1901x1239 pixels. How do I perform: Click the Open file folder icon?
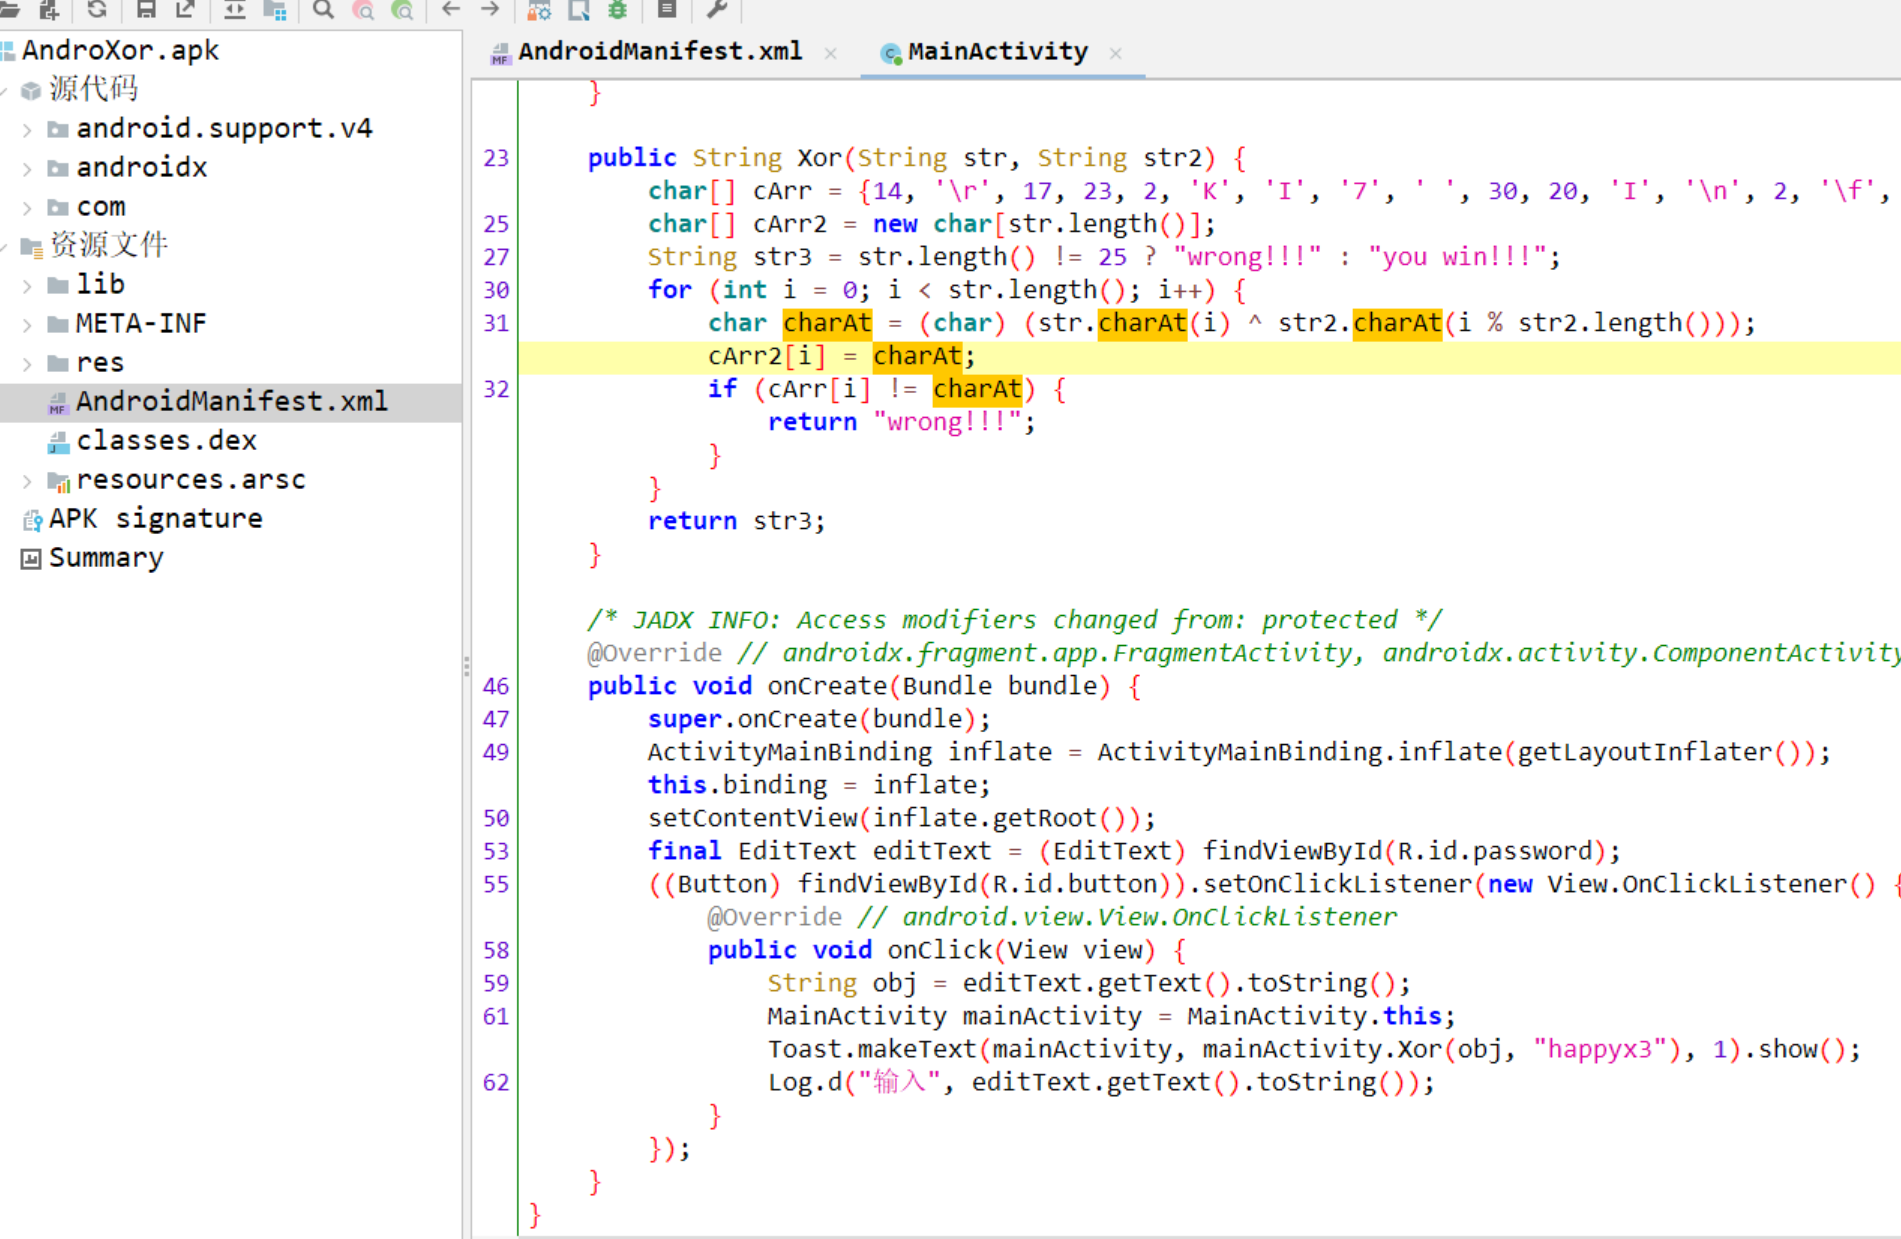(10, 9)
